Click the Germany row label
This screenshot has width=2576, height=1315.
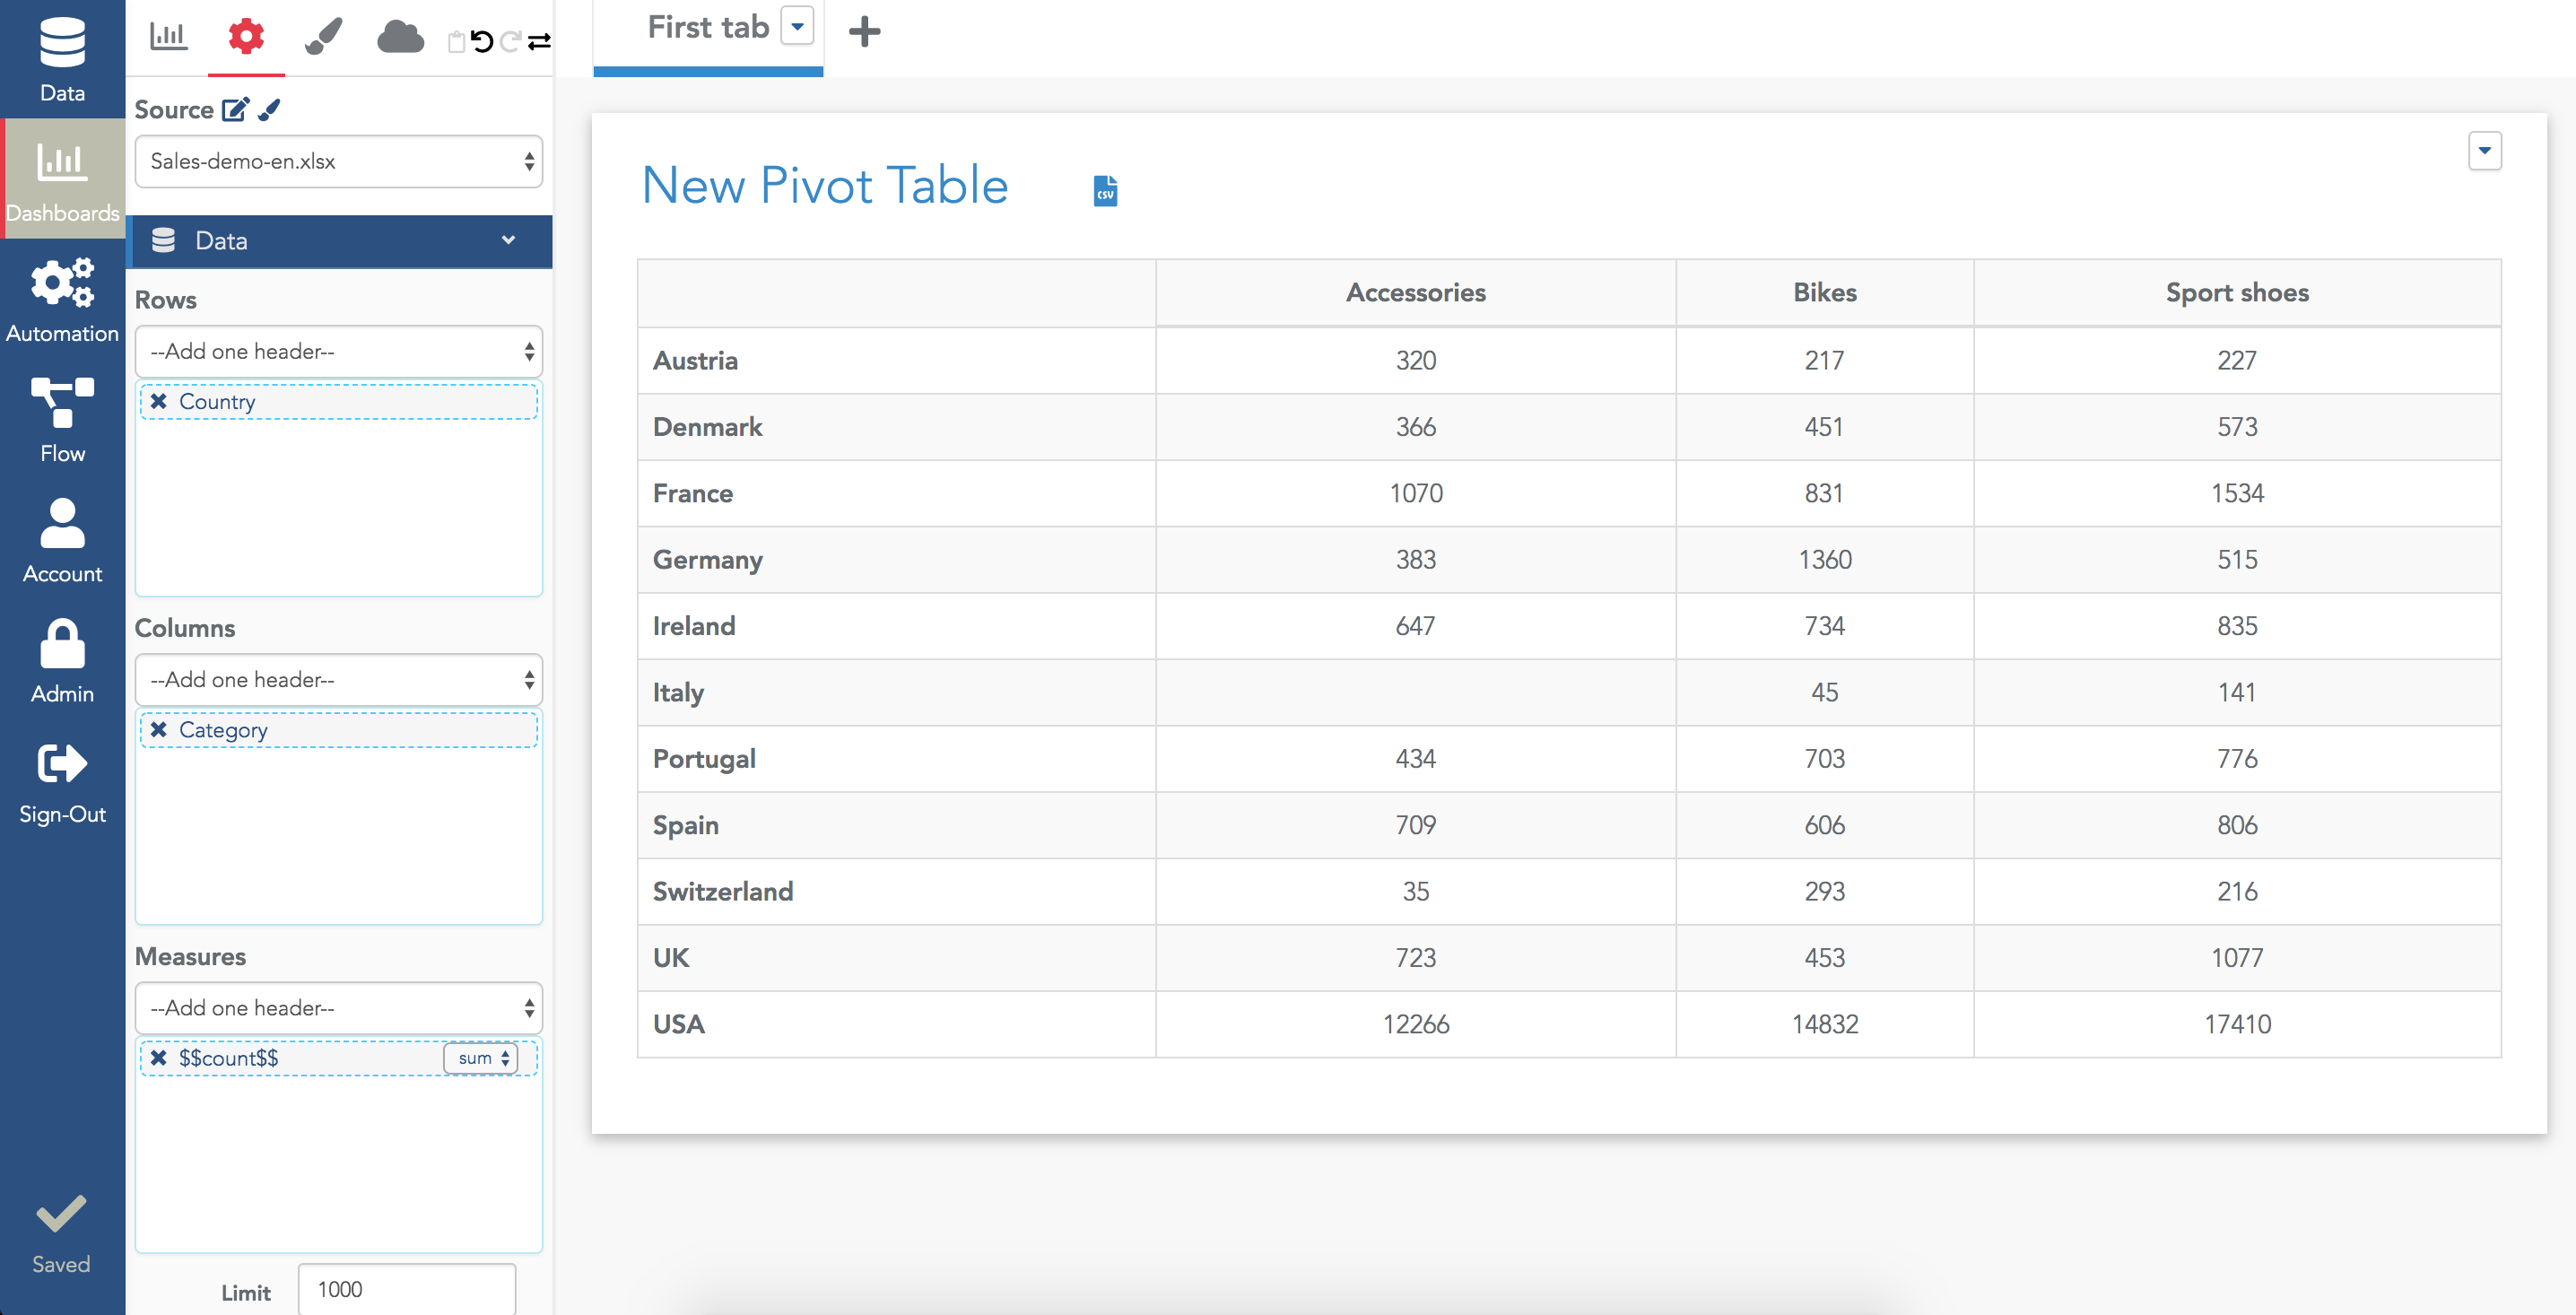[x=707, y=559]
